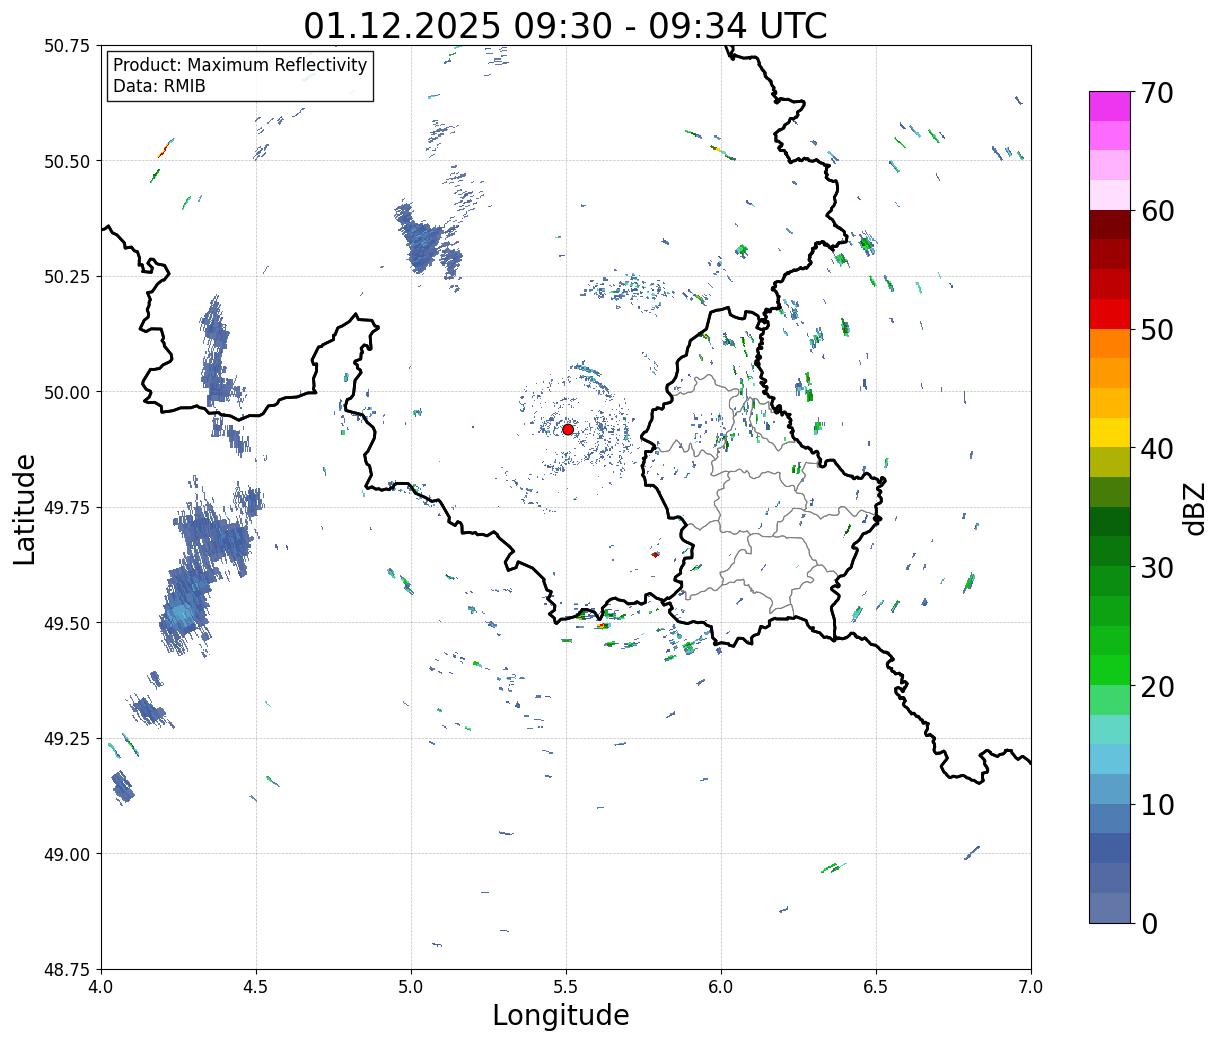Viewport: 1219px width, 1040px height.
Task: Click the 'dBZ' colorbar label
Action: click(1194, 508)
